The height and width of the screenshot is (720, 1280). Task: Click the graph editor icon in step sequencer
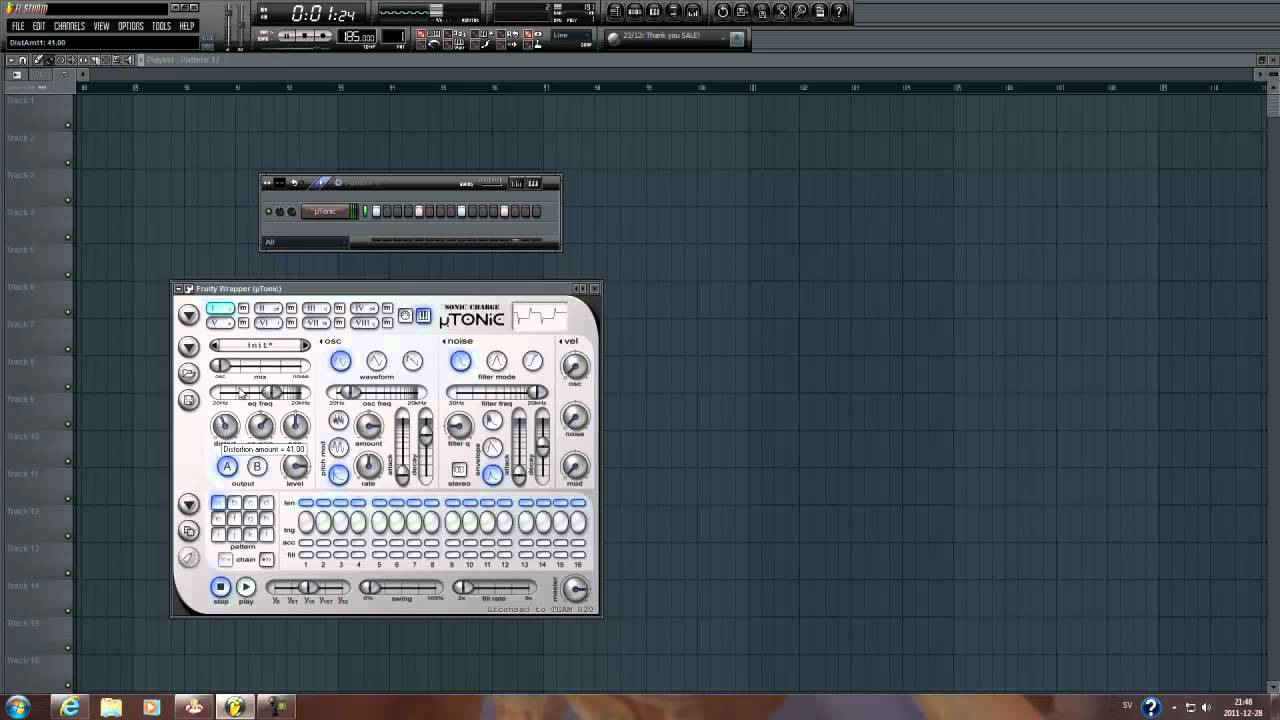(x=516, y=183)
